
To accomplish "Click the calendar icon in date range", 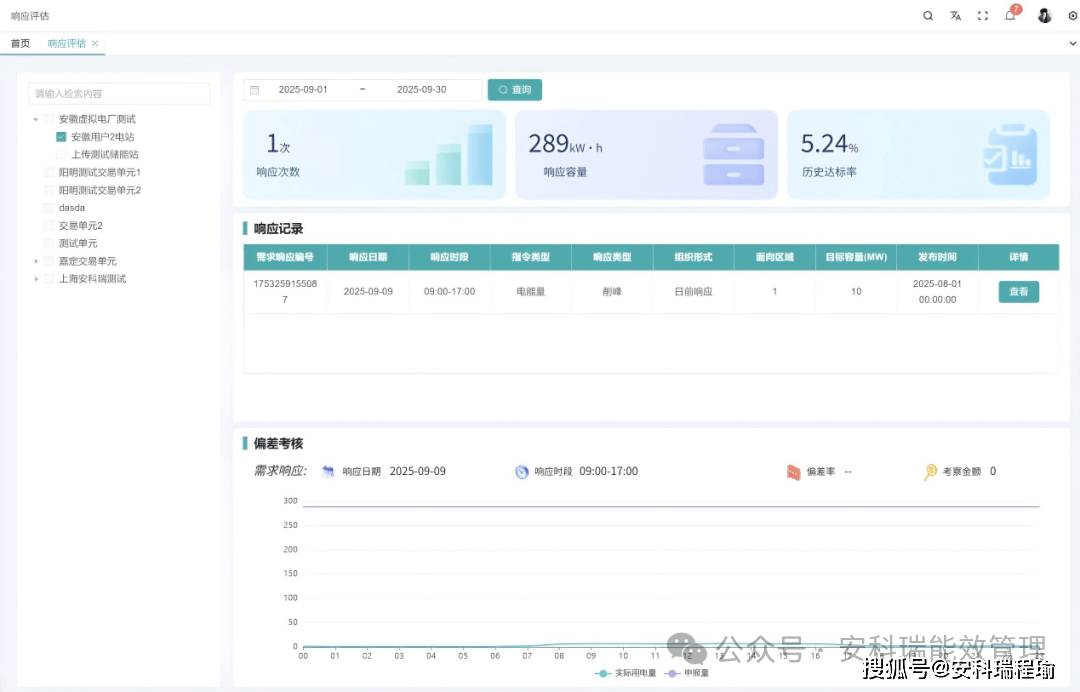I will [255, 90].
